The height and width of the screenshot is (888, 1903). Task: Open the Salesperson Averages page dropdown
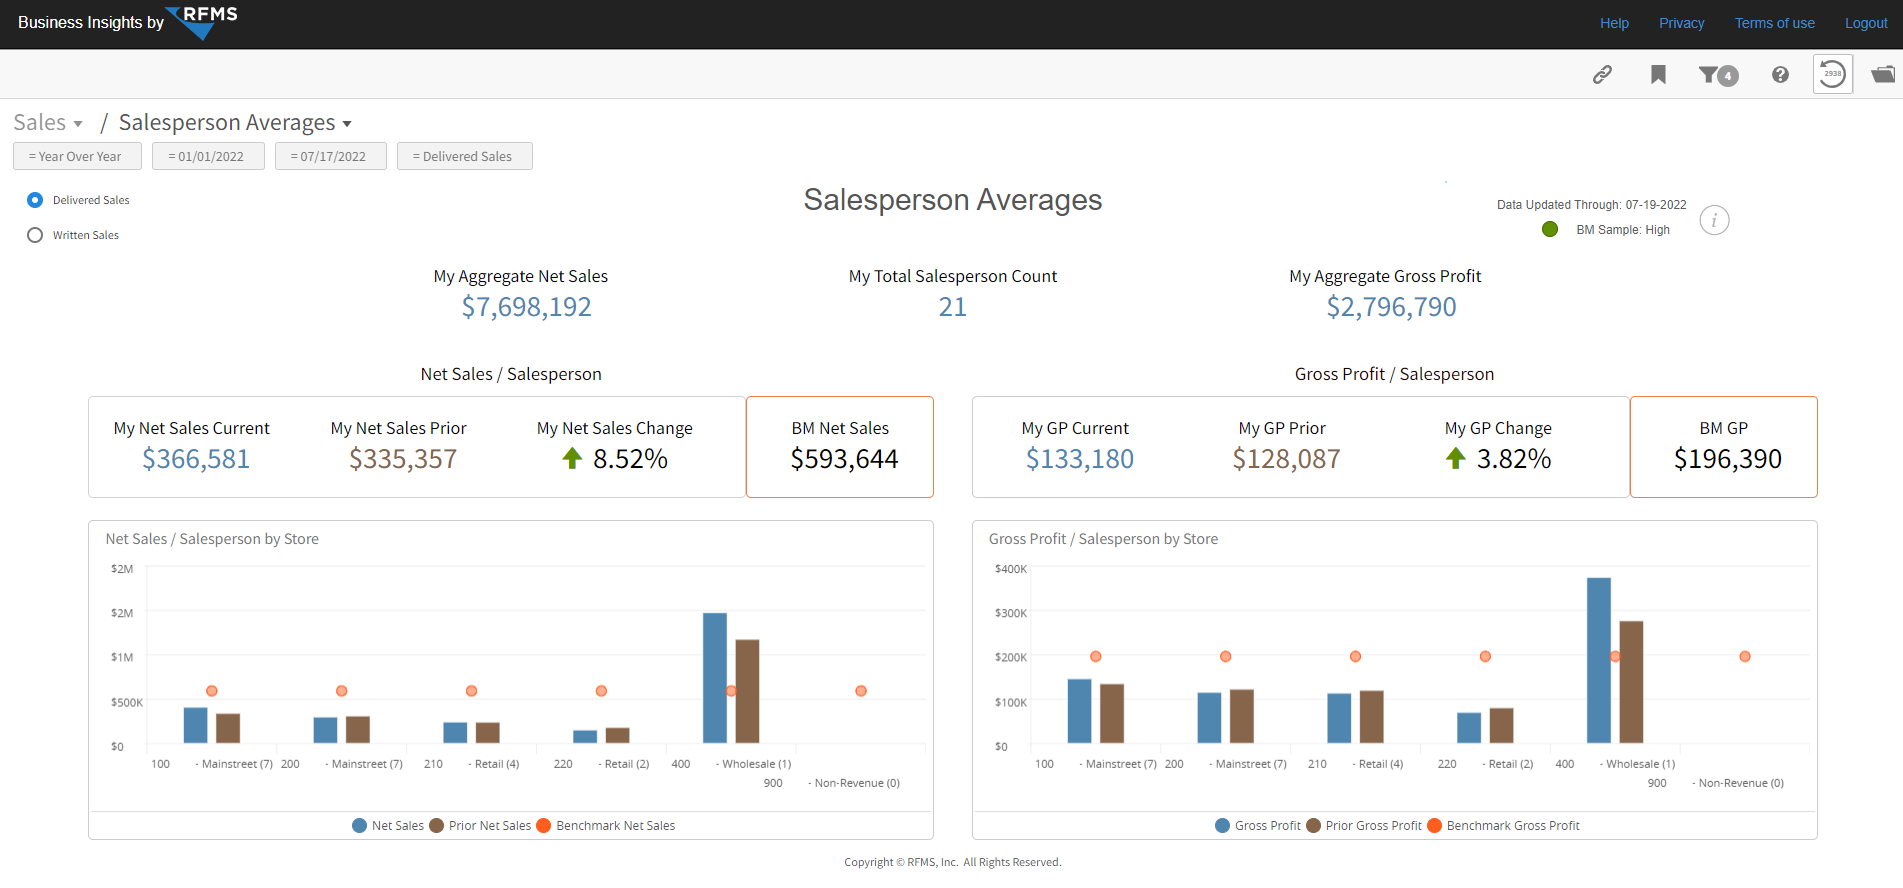pos(235,123)
